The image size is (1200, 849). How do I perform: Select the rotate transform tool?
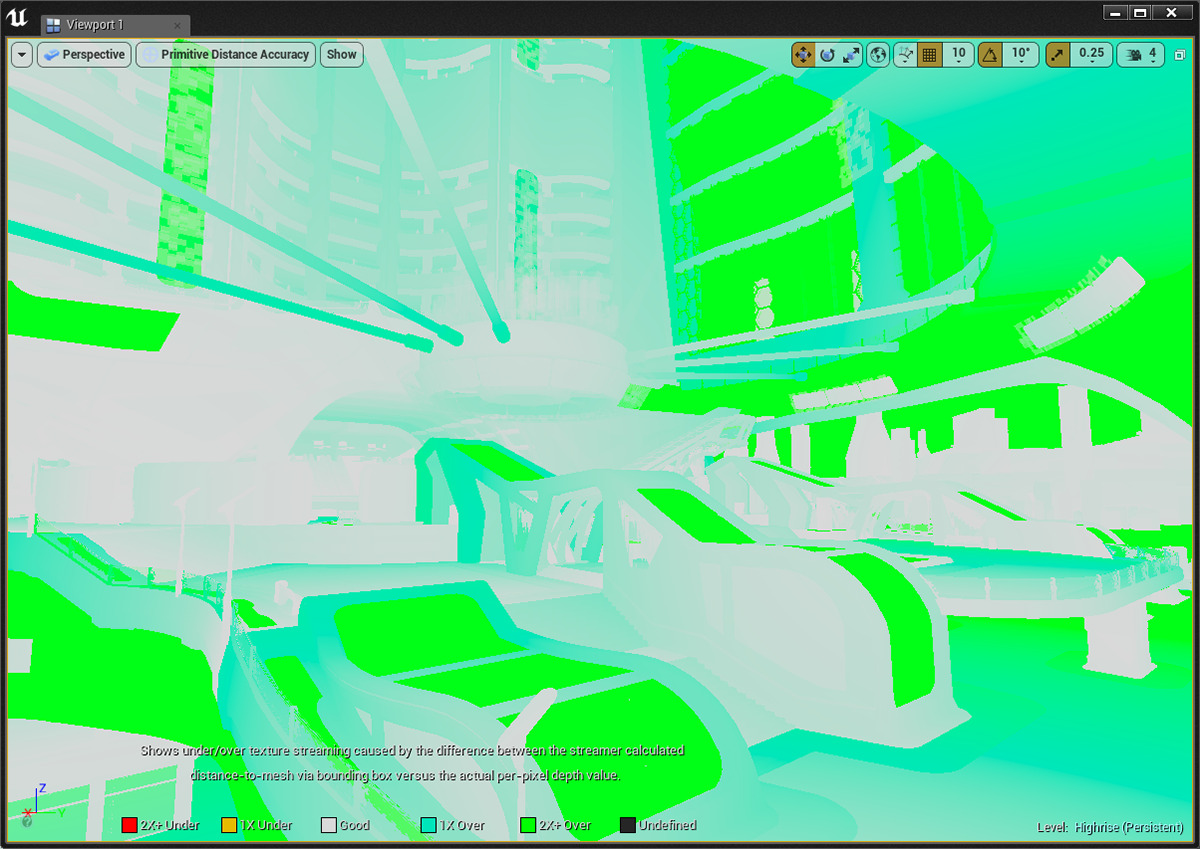(x=827, y=55)
